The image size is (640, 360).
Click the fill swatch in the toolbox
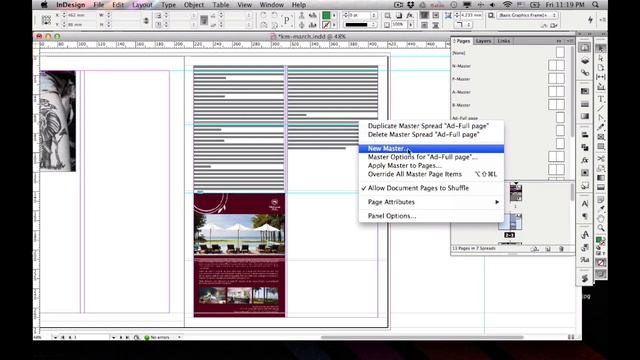point(599,239)
